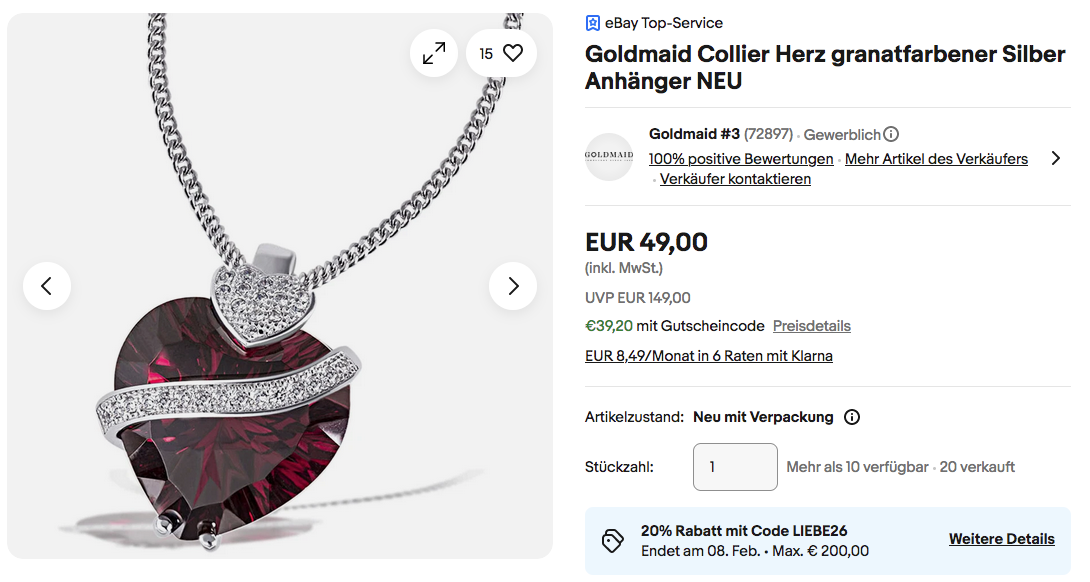Click the Stückzahl quantity field
Image resolution: width=1090 pixels, height=582 pixels.
735,467
